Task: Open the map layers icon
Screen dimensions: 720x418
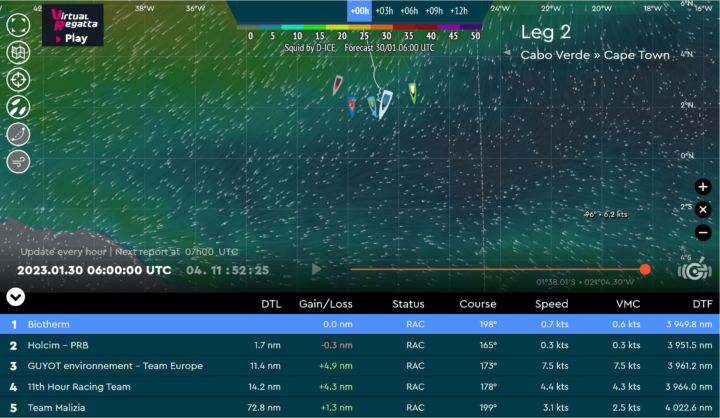Action: coord(18,52)
